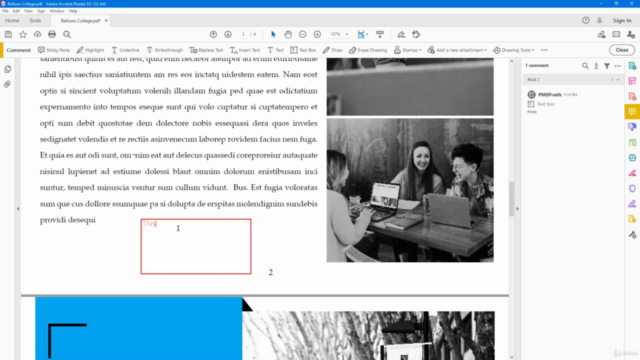Go to the previous page with up arrow
This screenshot has width=640, height=360.
pyautogui.click(x=213, y=35)
